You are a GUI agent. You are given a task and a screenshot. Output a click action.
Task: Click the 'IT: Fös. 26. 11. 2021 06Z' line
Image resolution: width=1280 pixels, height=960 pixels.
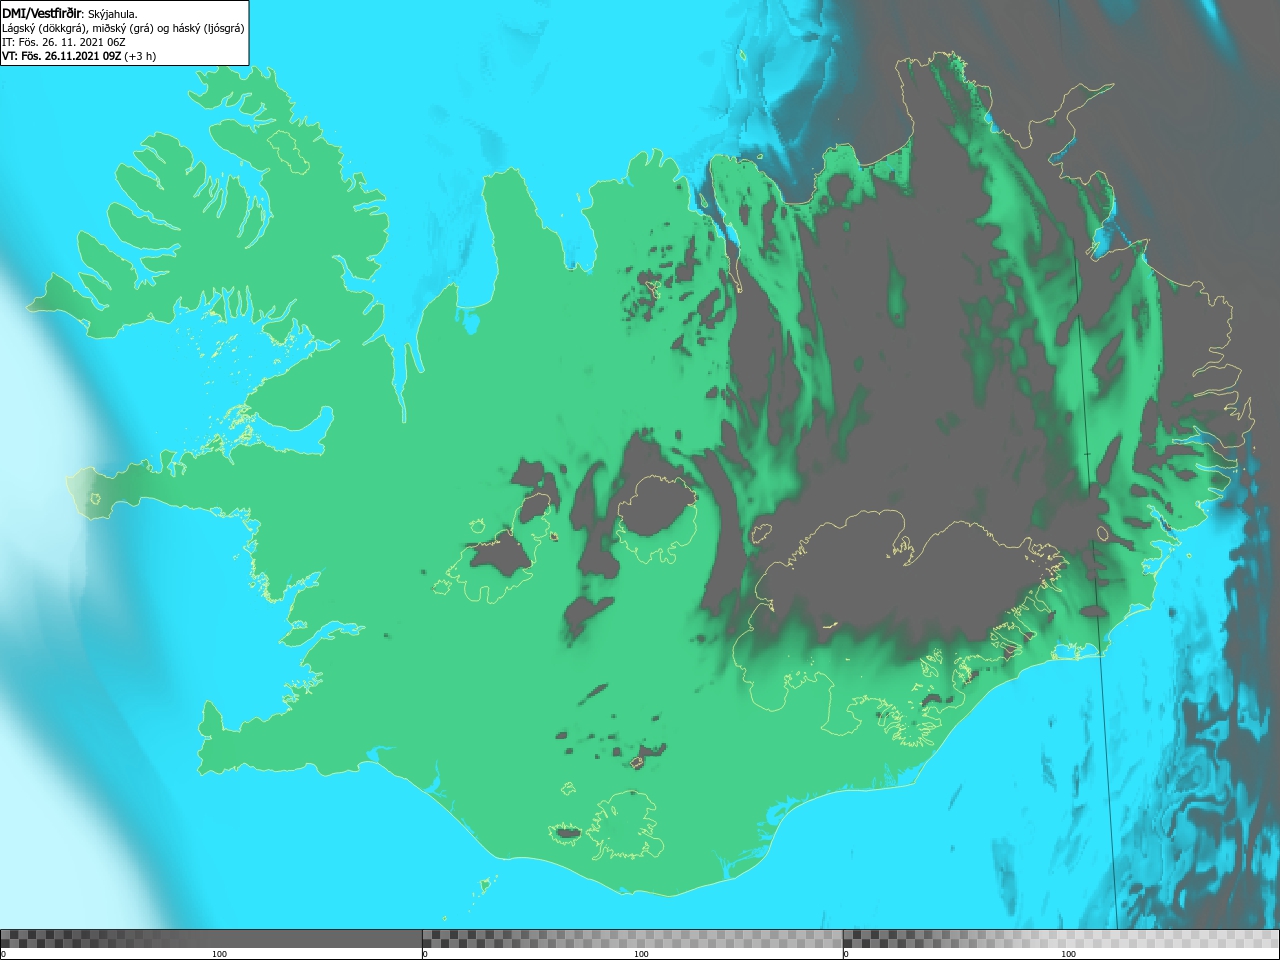pos(64,42)
